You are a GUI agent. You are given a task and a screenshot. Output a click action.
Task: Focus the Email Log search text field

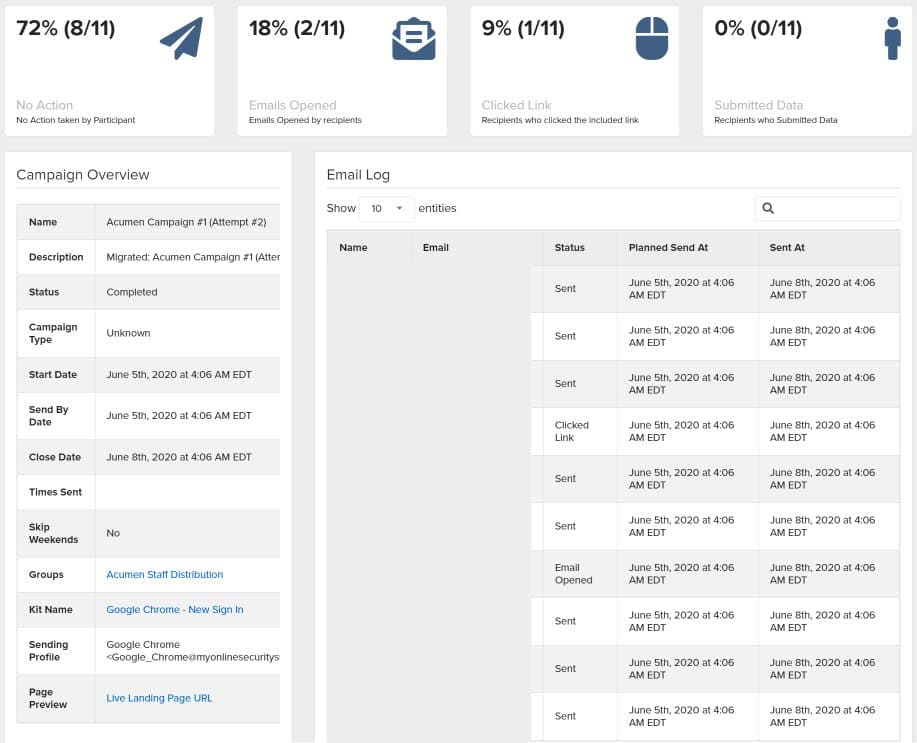(835, 208)
